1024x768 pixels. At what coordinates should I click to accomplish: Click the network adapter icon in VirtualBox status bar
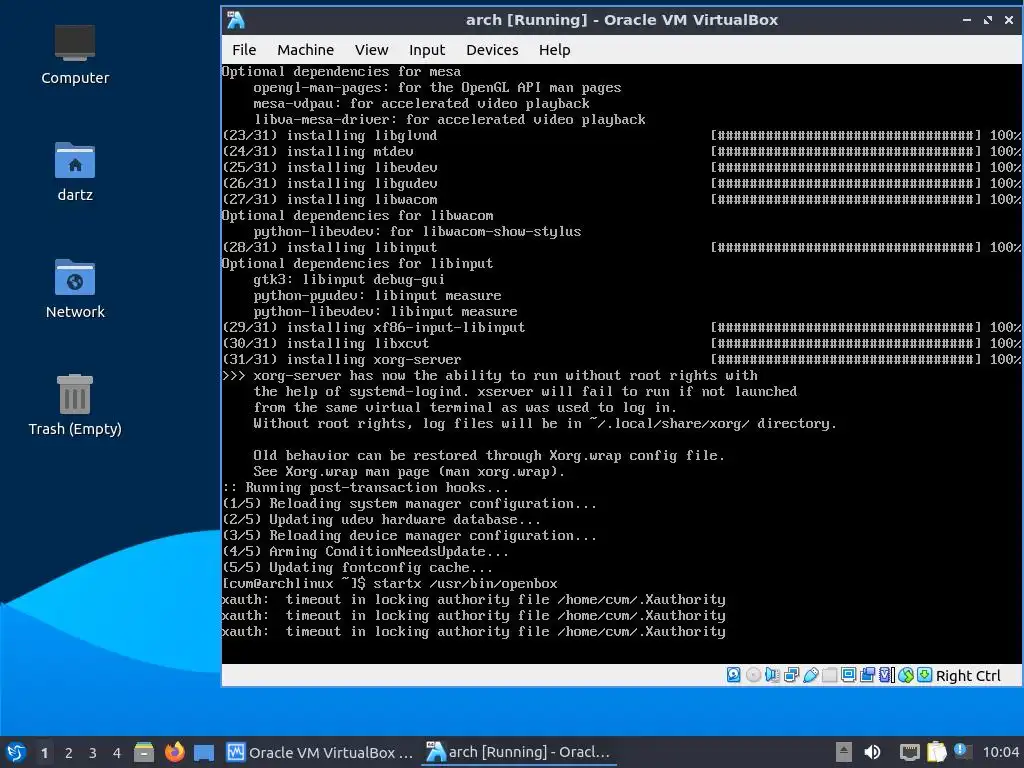[792, 675]
